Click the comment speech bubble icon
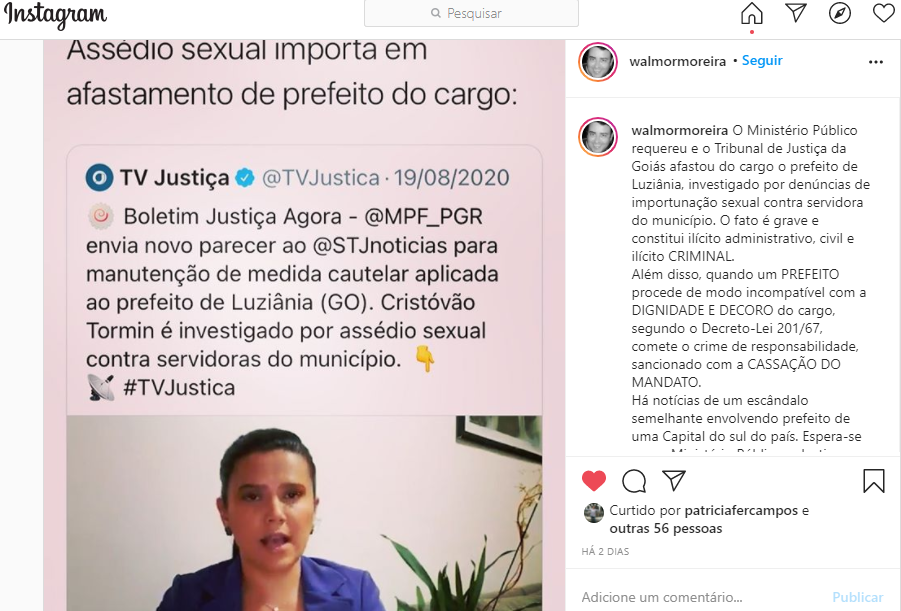This screenshot has width=901, height=611. [x=634, y=481]
